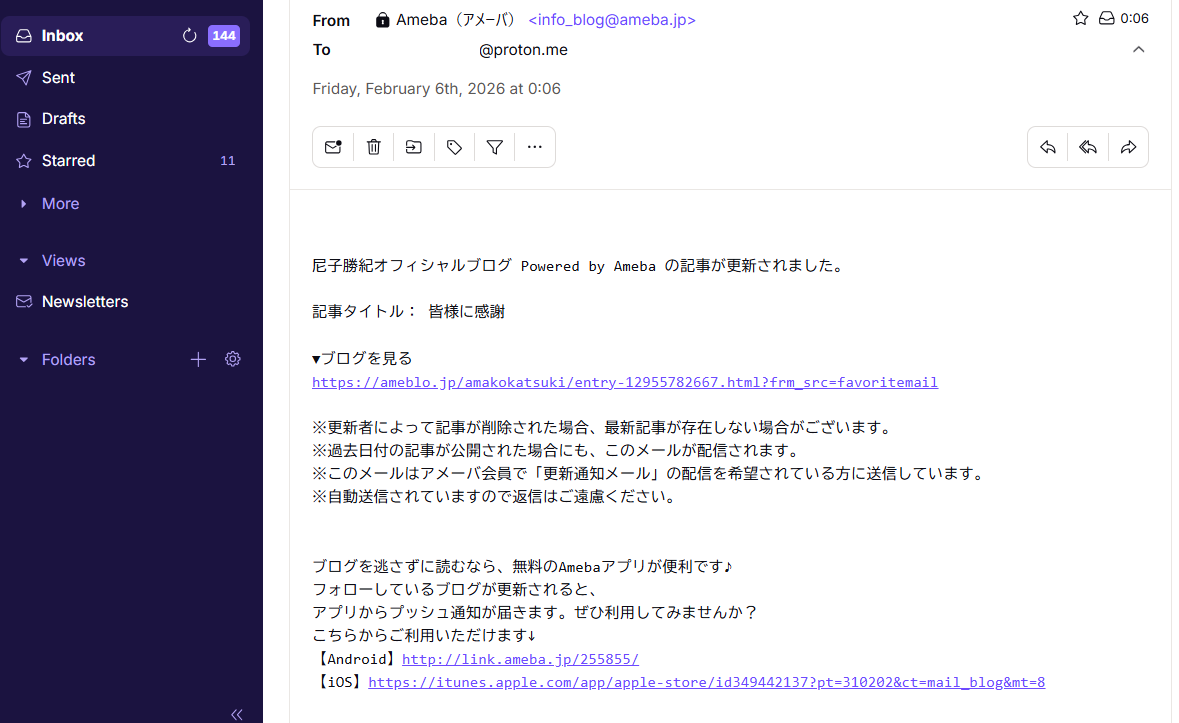
Task: Click the Move to folder icon
Action: click(413, 147)
